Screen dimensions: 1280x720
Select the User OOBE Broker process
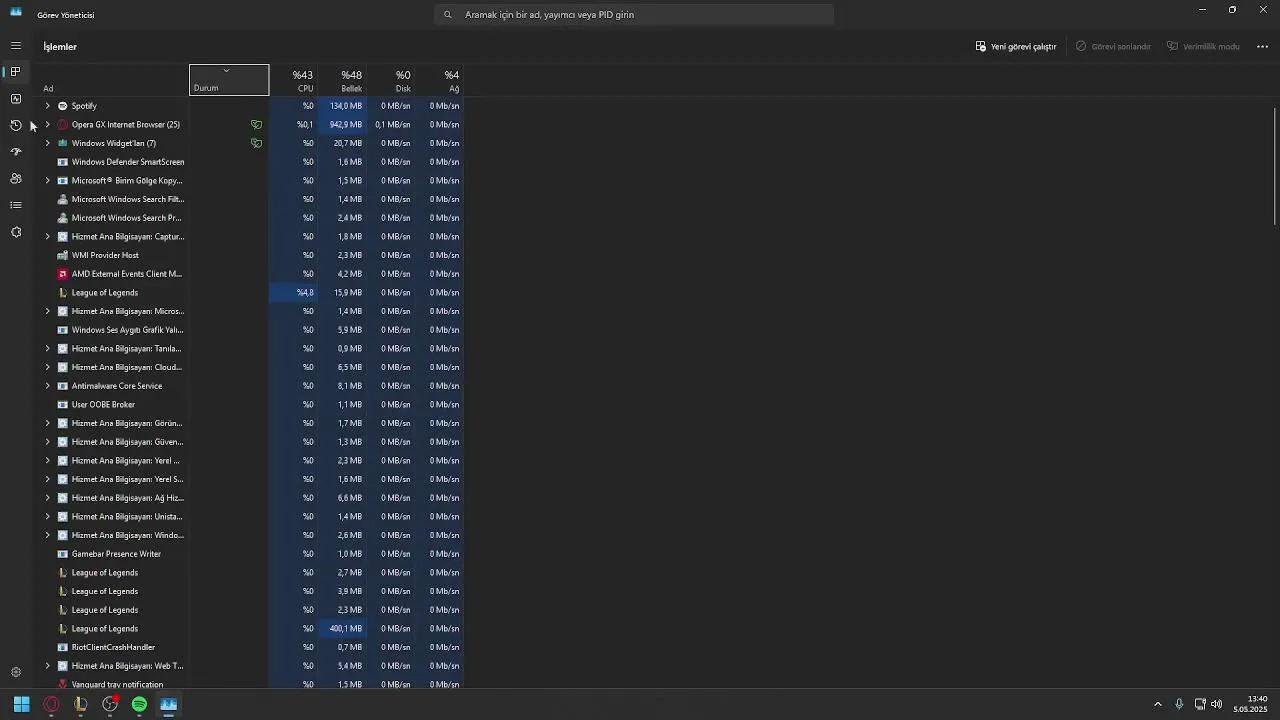coord(250,405)
